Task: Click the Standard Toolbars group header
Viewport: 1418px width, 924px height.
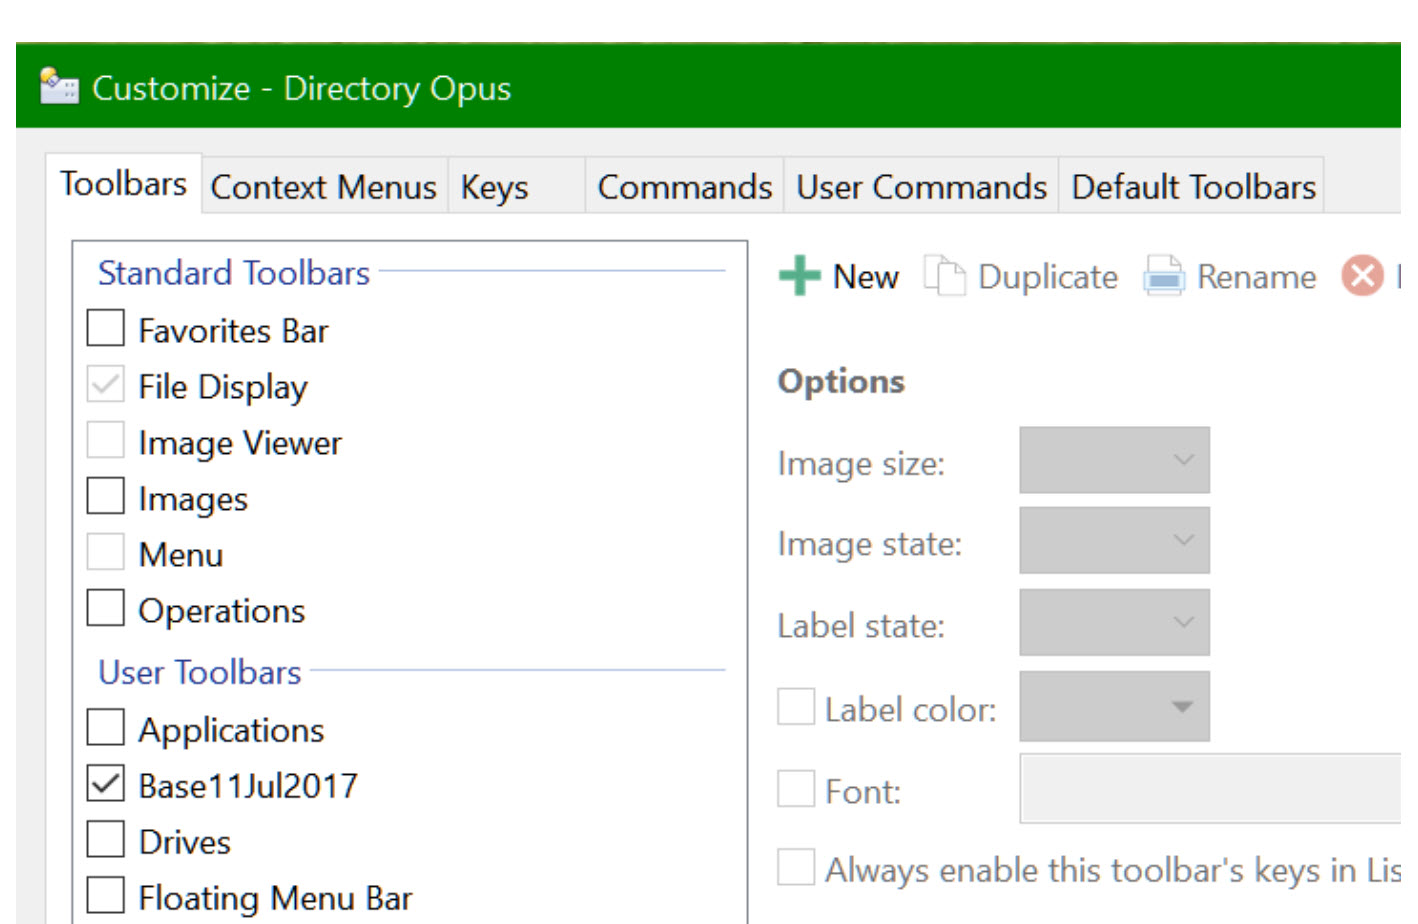Action: pos(234,273)
